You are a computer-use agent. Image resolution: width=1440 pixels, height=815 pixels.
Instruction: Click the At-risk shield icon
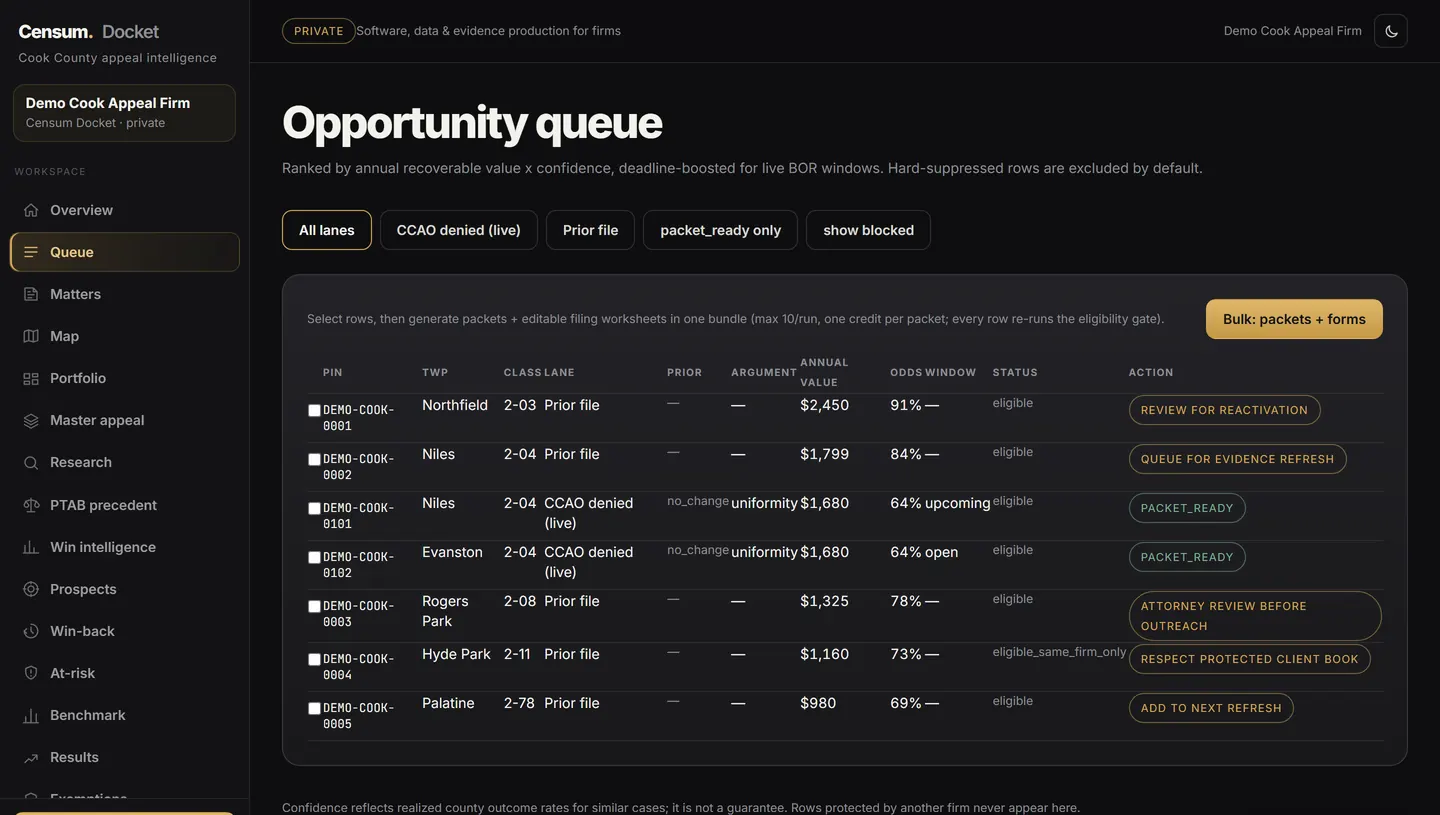click(31, 673)
